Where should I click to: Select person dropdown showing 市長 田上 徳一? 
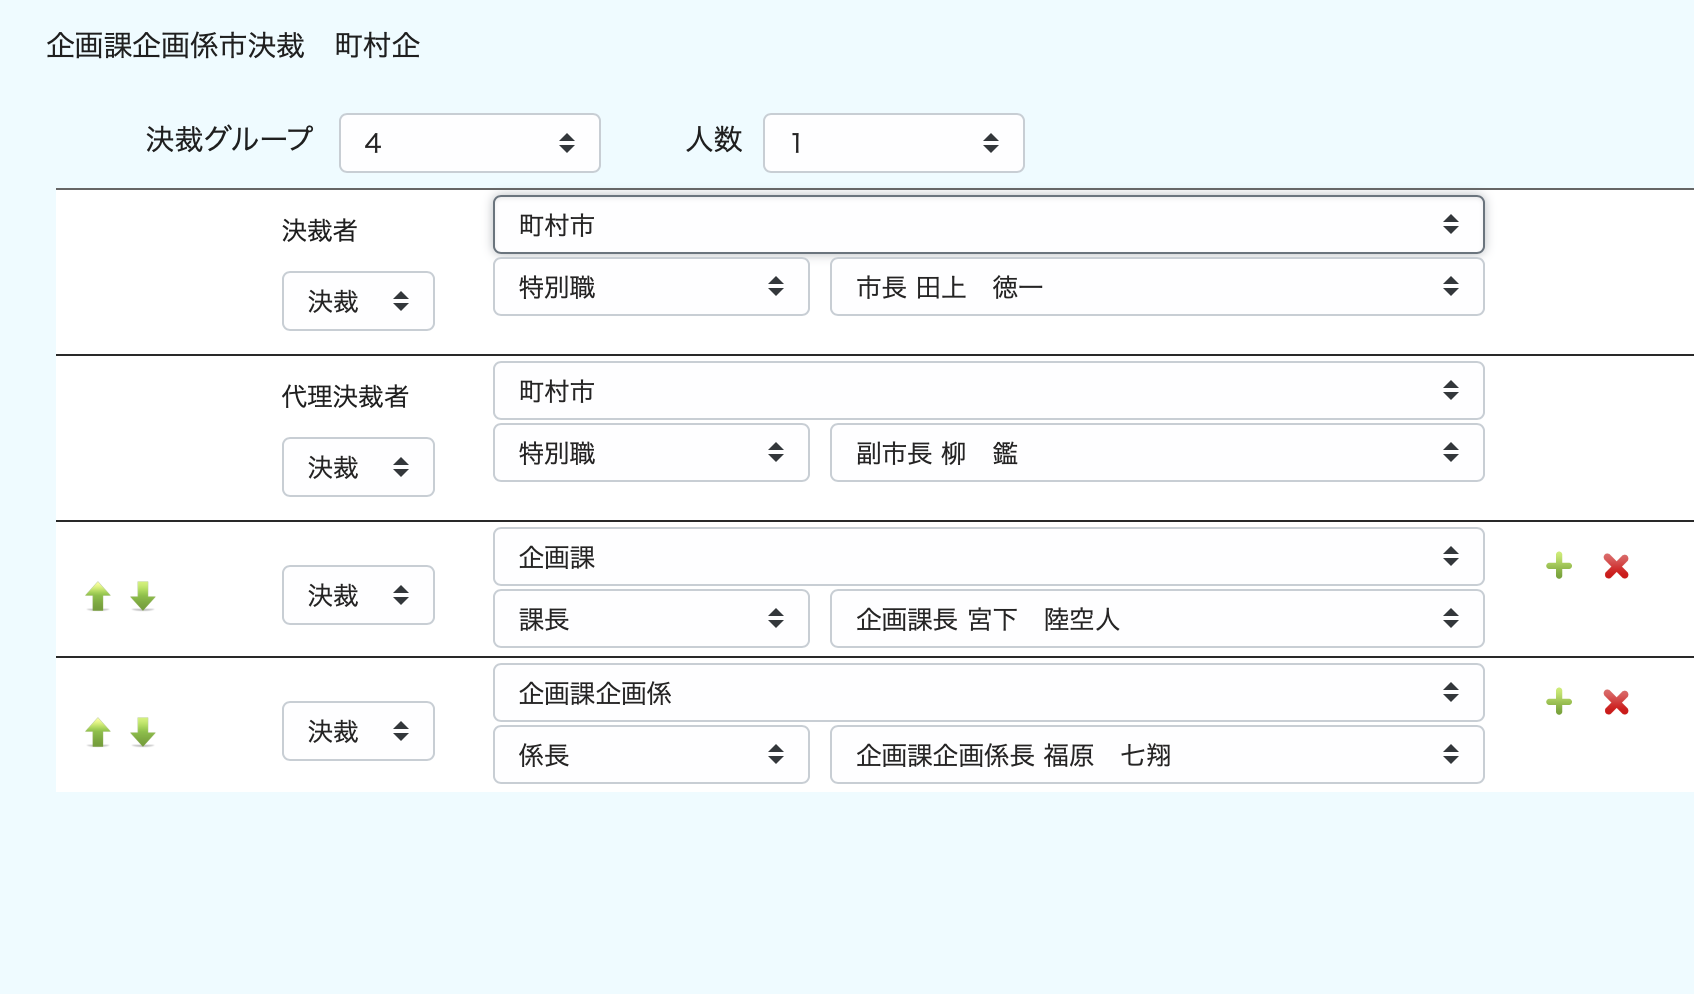[1156, 287]
